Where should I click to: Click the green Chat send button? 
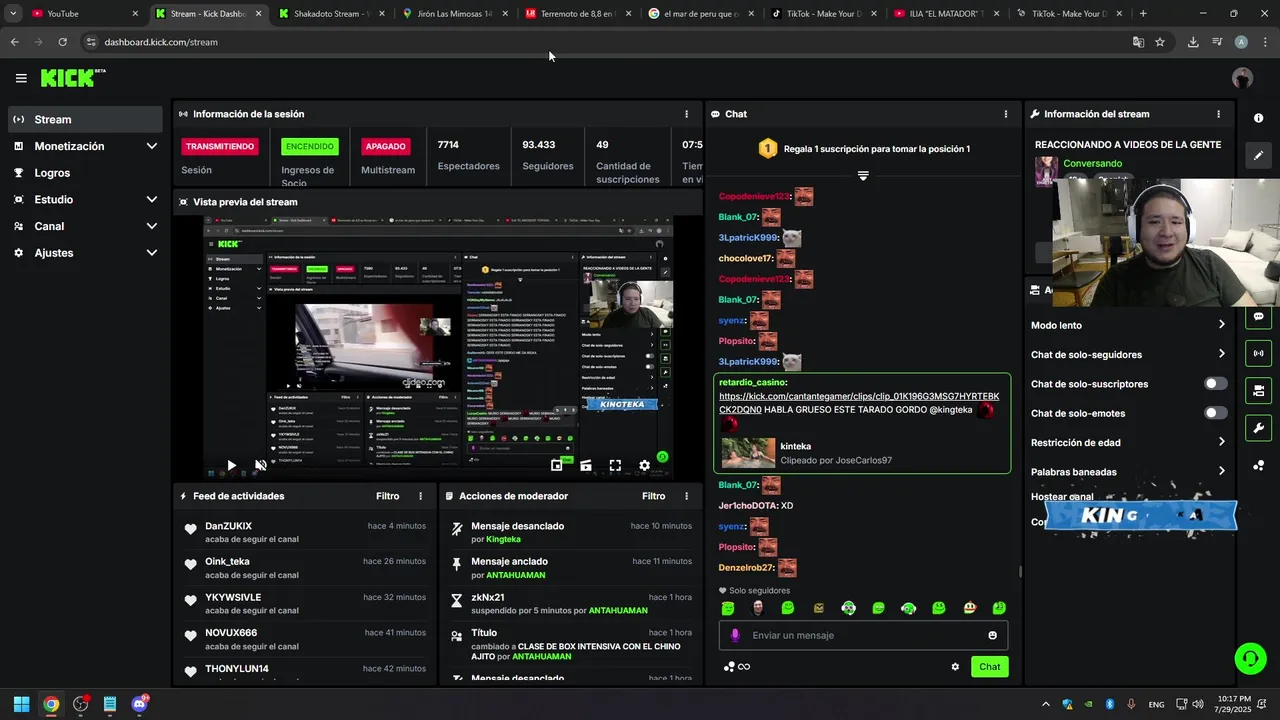tap(989, 667)
